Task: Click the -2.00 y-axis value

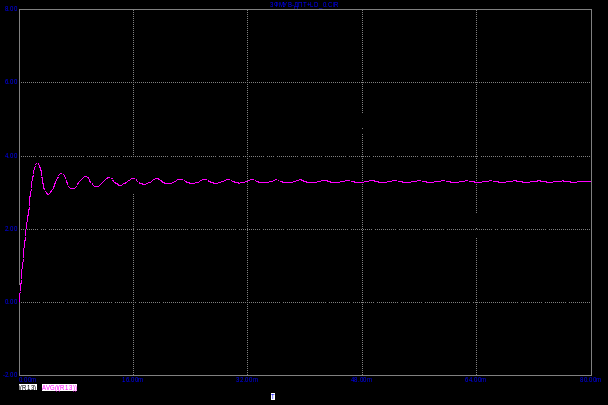Action: tap(10, 375)
